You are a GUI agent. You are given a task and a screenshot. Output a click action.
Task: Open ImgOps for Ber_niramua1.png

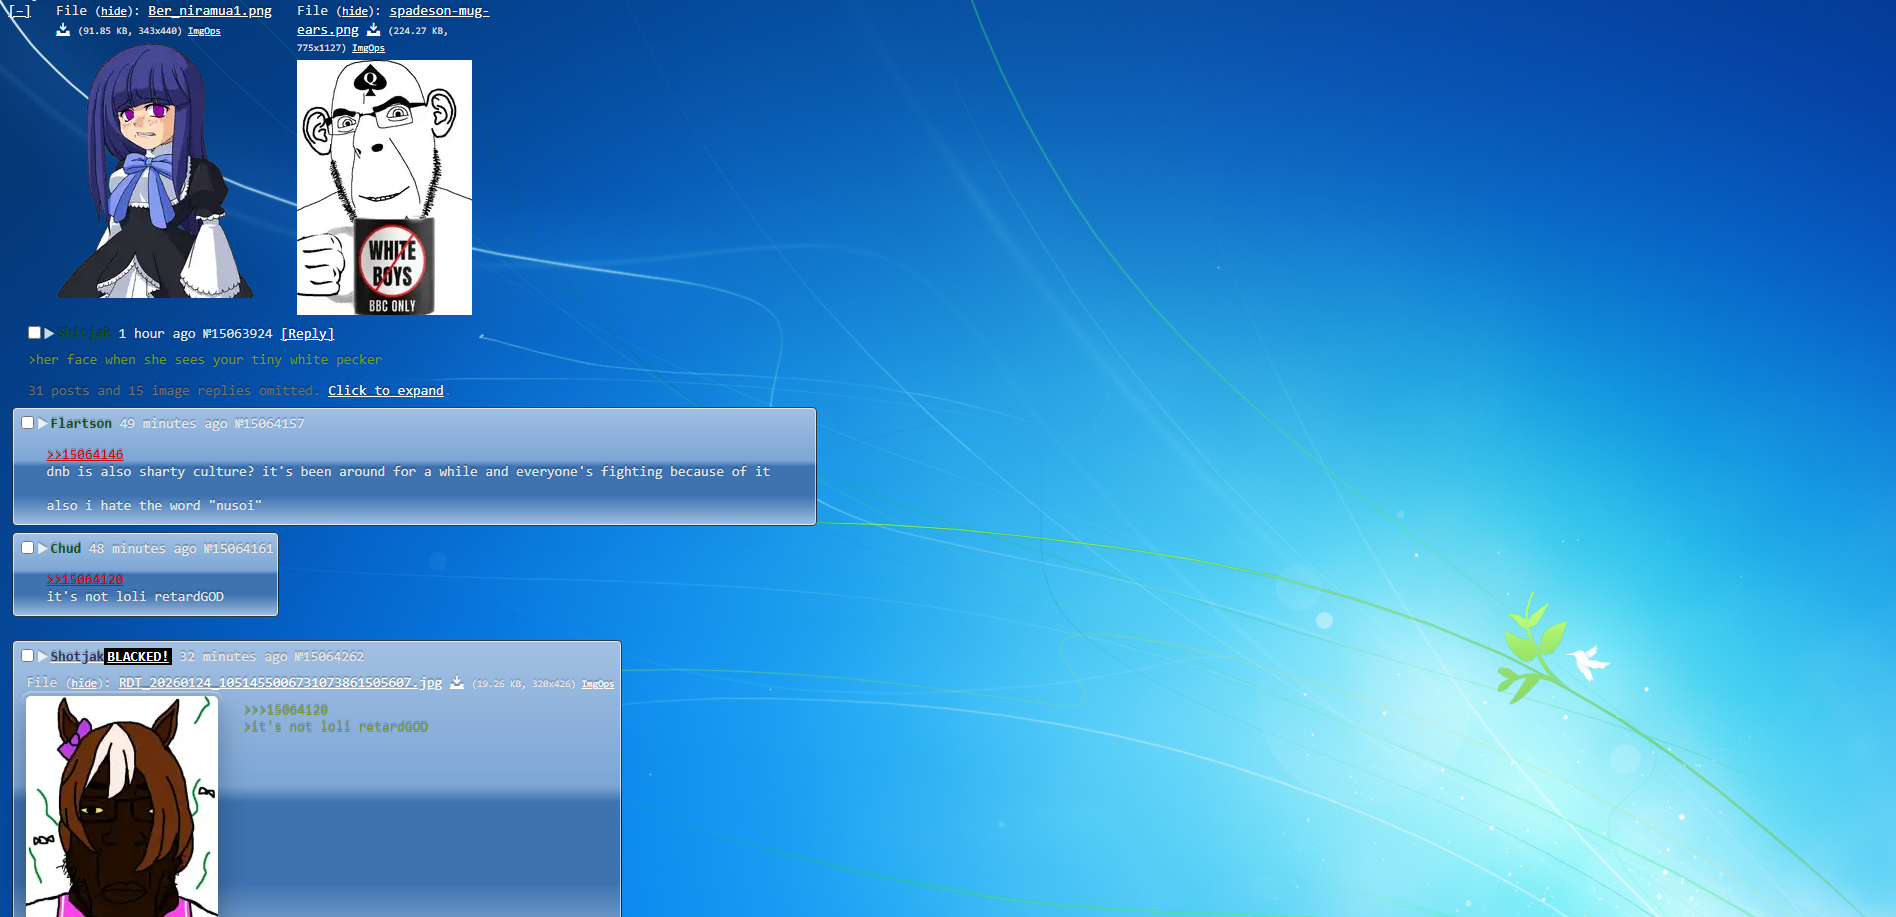[x=204, y=31]
